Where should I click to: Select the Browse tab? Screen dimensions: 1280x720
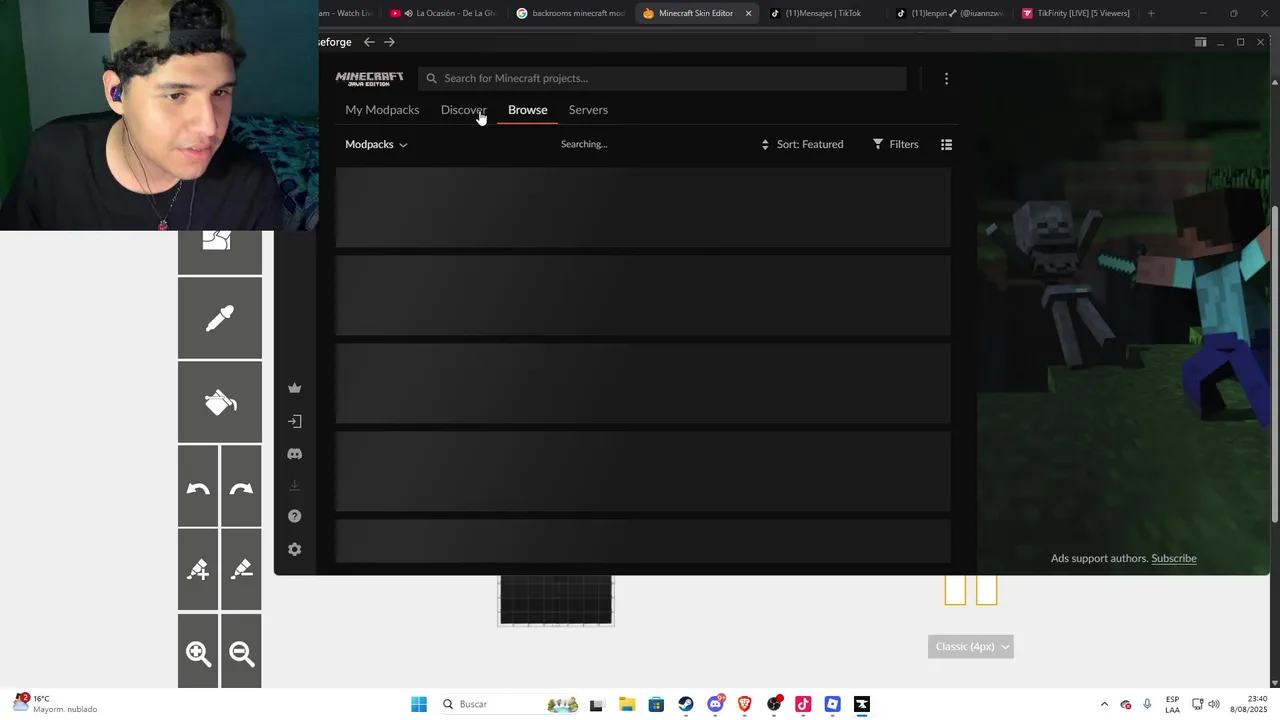pos(527,110)
